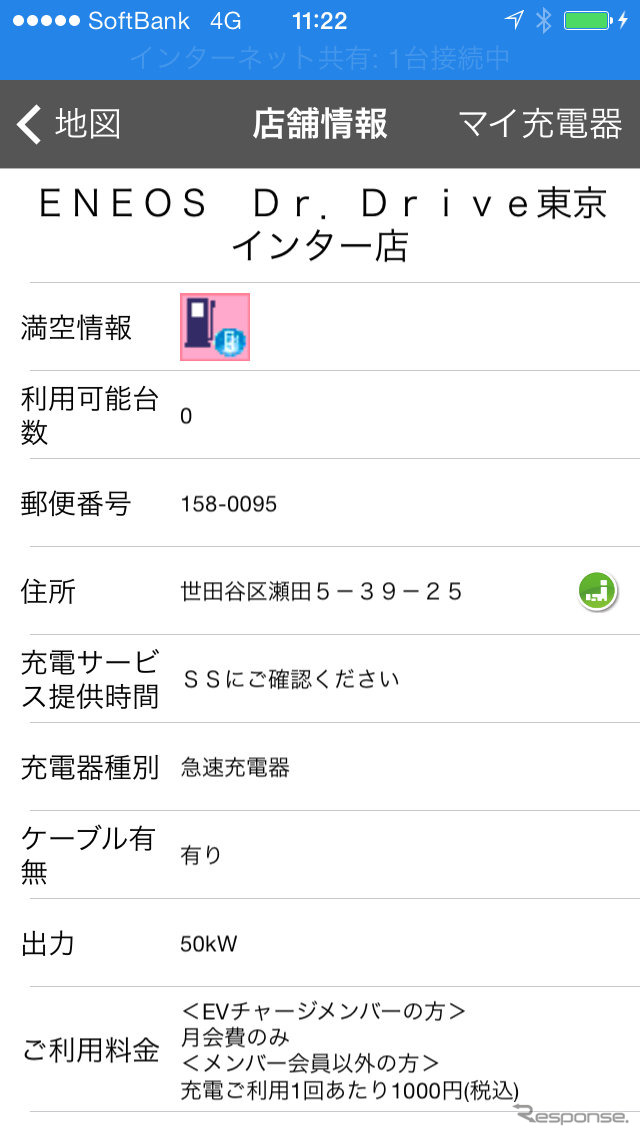Tap the pink charger availability icon
The height and width of the screenshot is (1136, 640).
coord(215,327)
